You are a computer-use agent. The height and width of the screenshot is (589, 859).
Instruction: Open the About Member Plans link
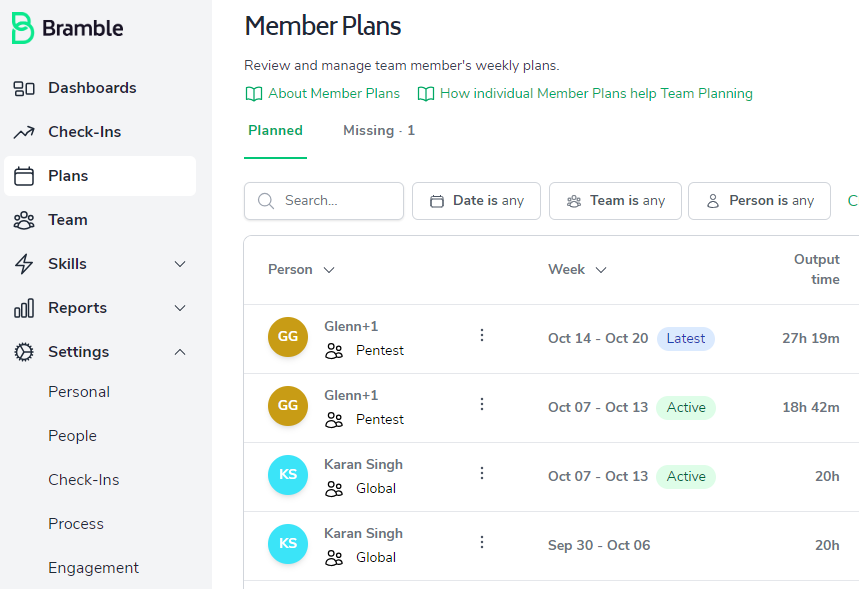(333, 94)
